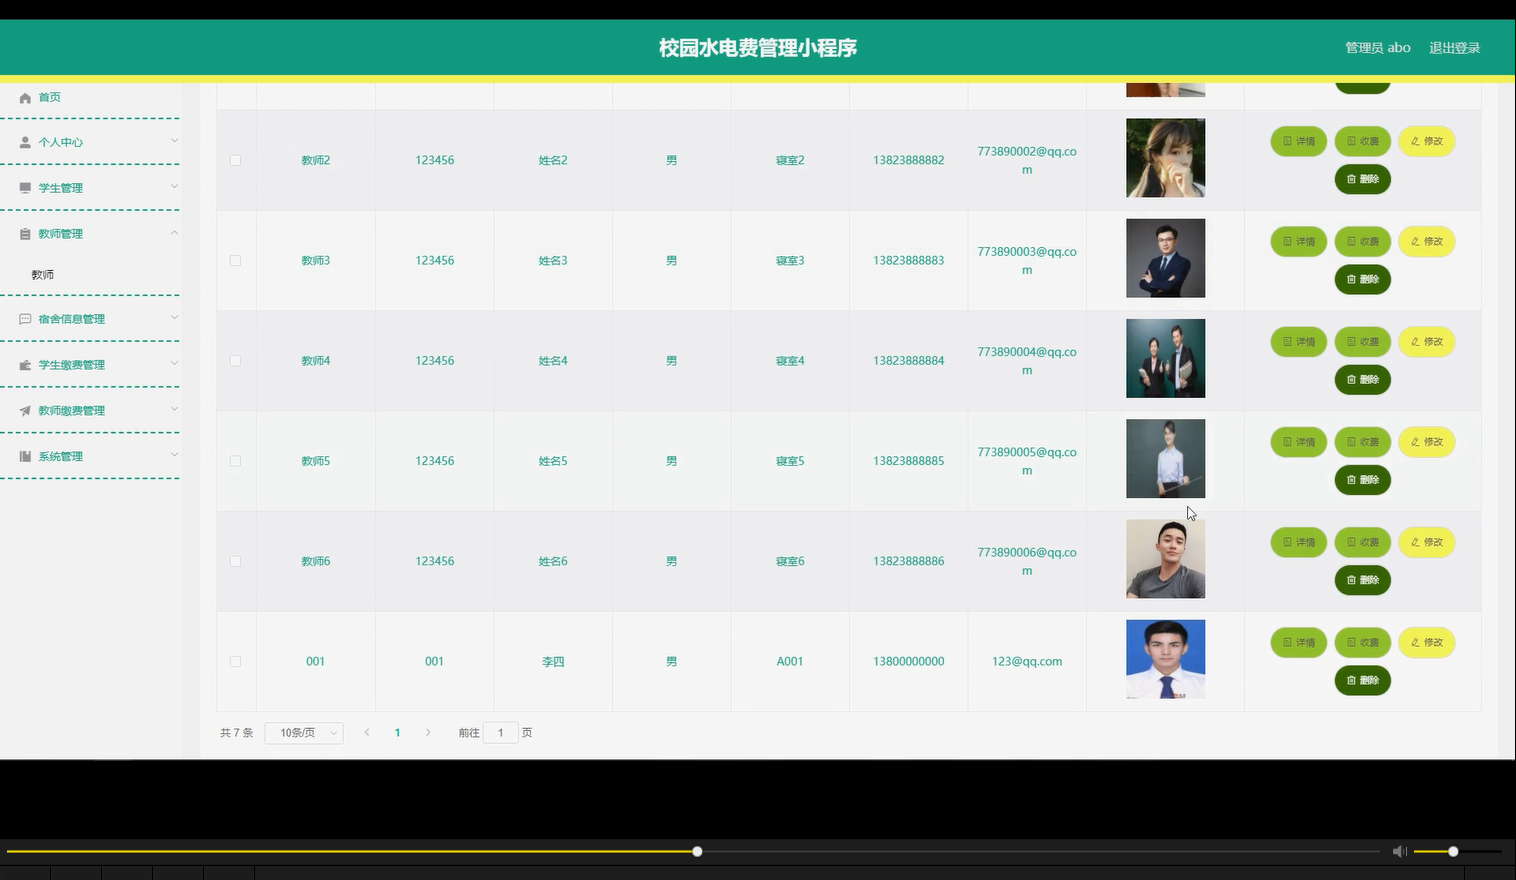Edit 教师2 using the 修改 button
The height and width of the screenshot is (880, 1516).
(1426, 141)
